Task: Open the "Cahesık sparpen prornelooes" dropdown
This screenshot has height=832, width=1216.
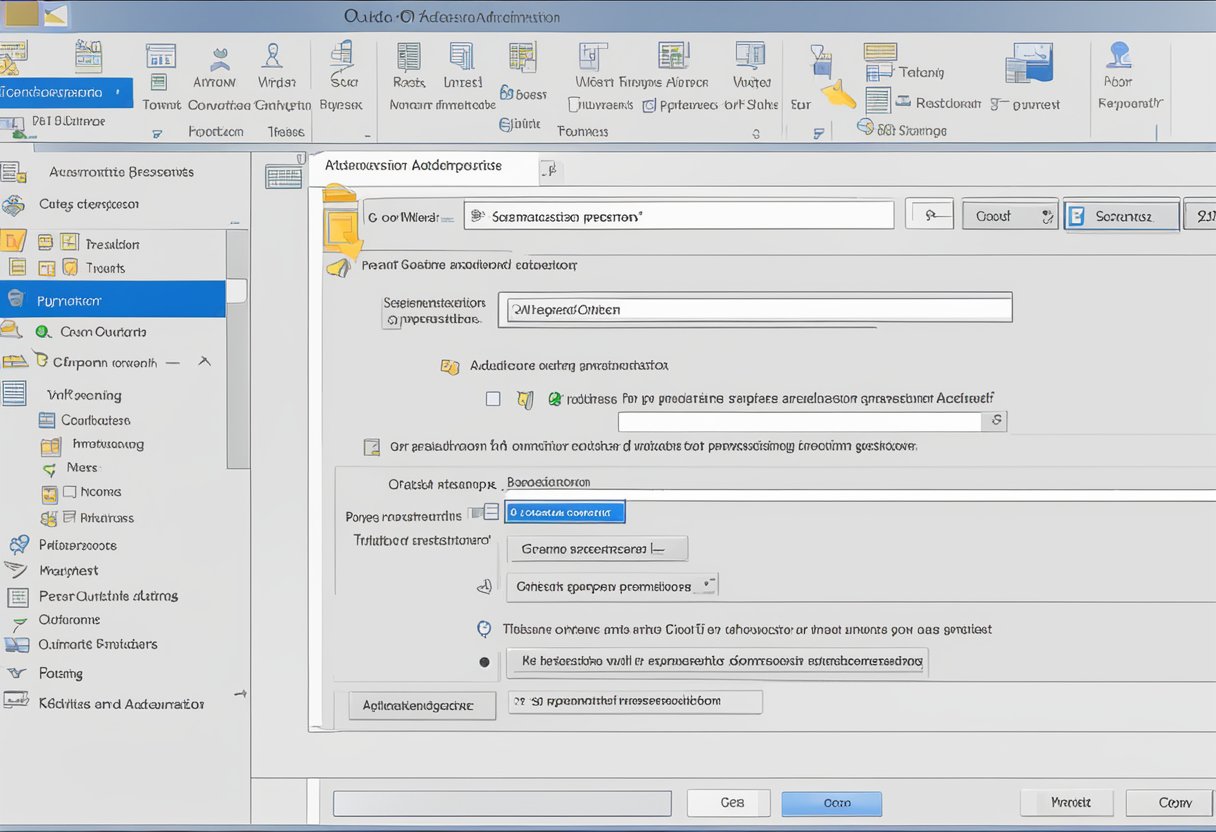Action: (x=613, y=586)
